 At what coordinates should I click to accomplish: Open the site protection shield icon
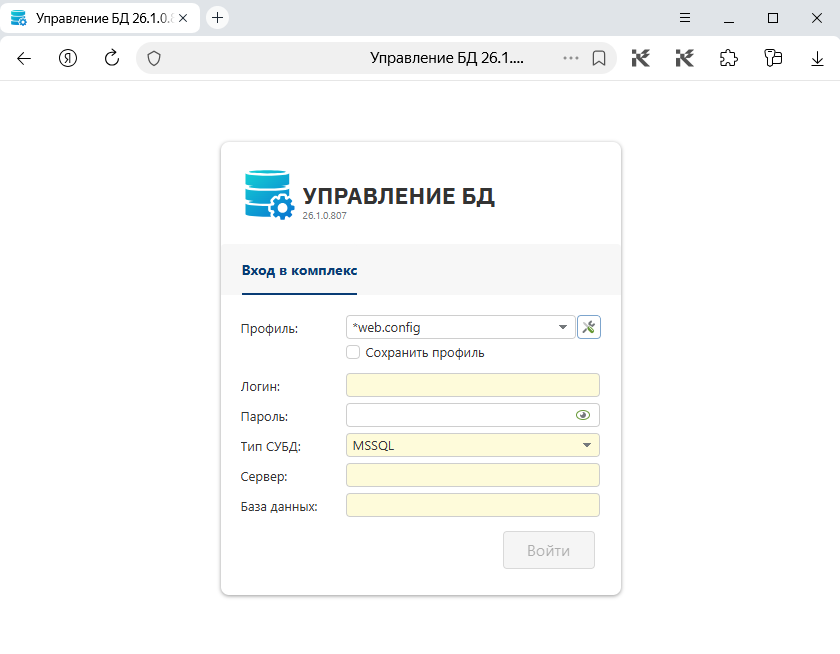tap(154, 58)
